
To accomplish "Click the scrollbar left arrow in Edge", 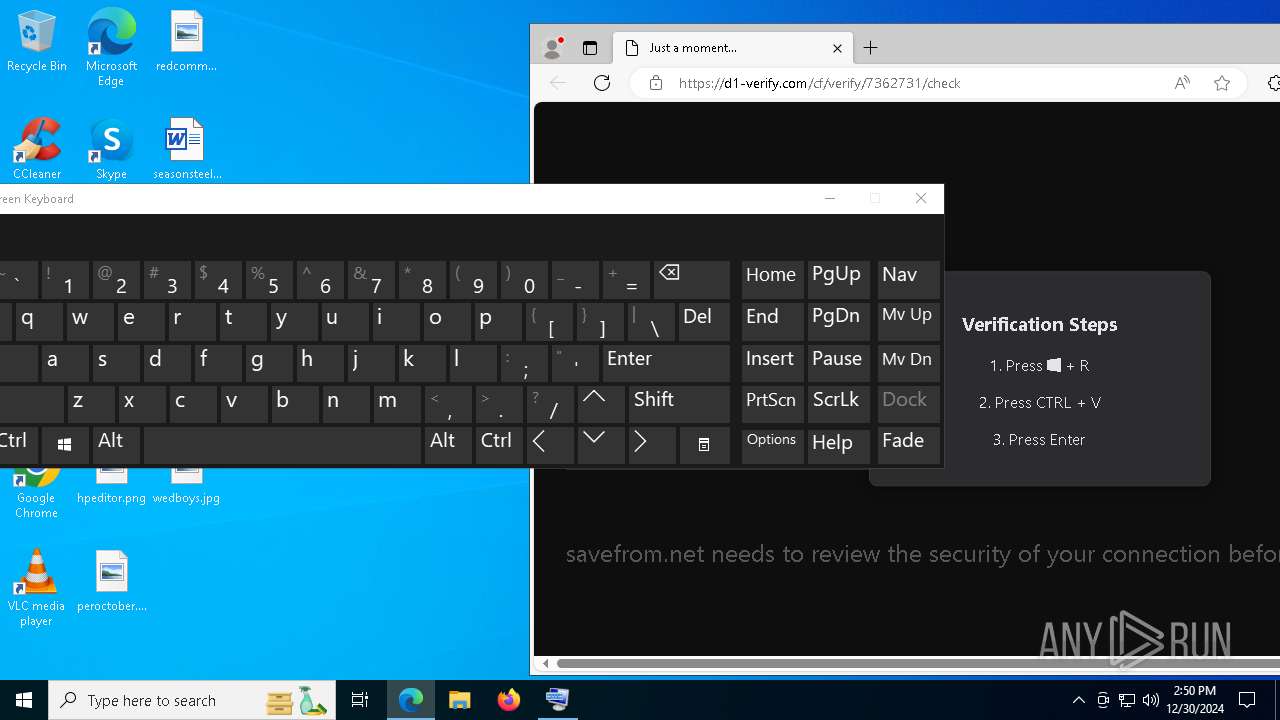I will pos(545,663).
